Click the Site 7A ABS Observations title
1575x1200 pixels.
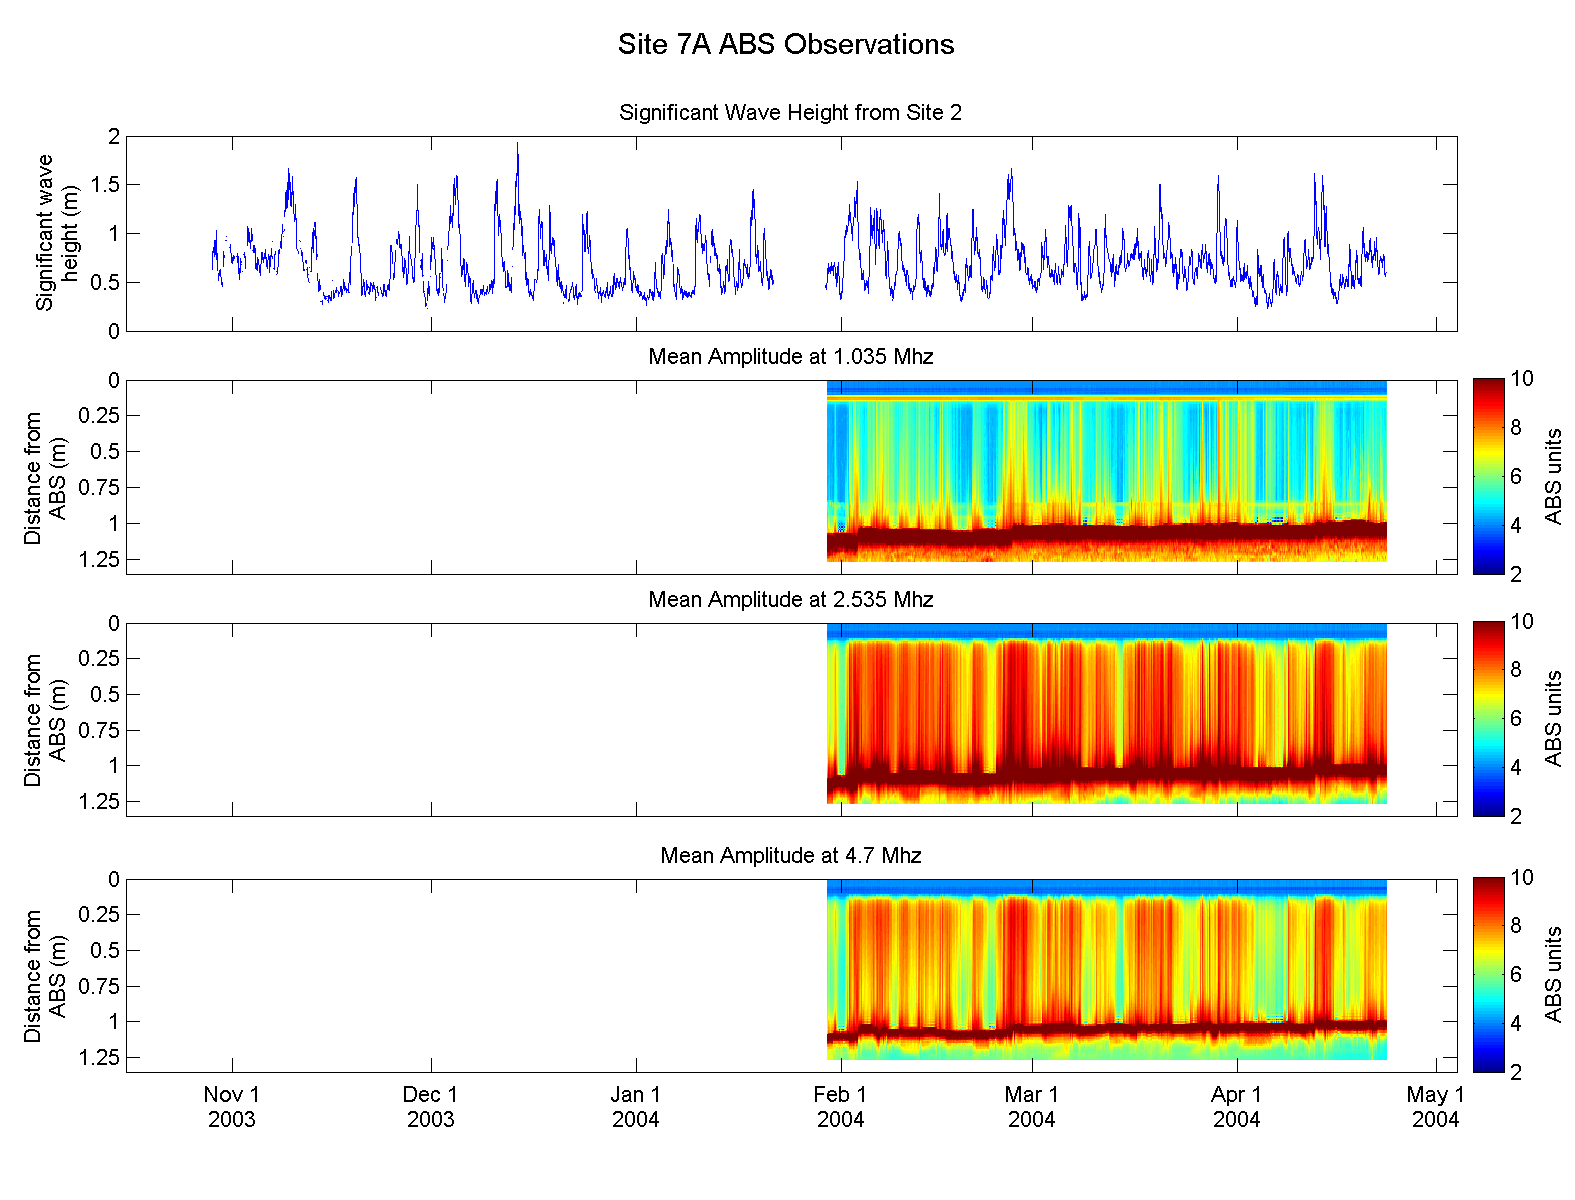click(786, 45)
